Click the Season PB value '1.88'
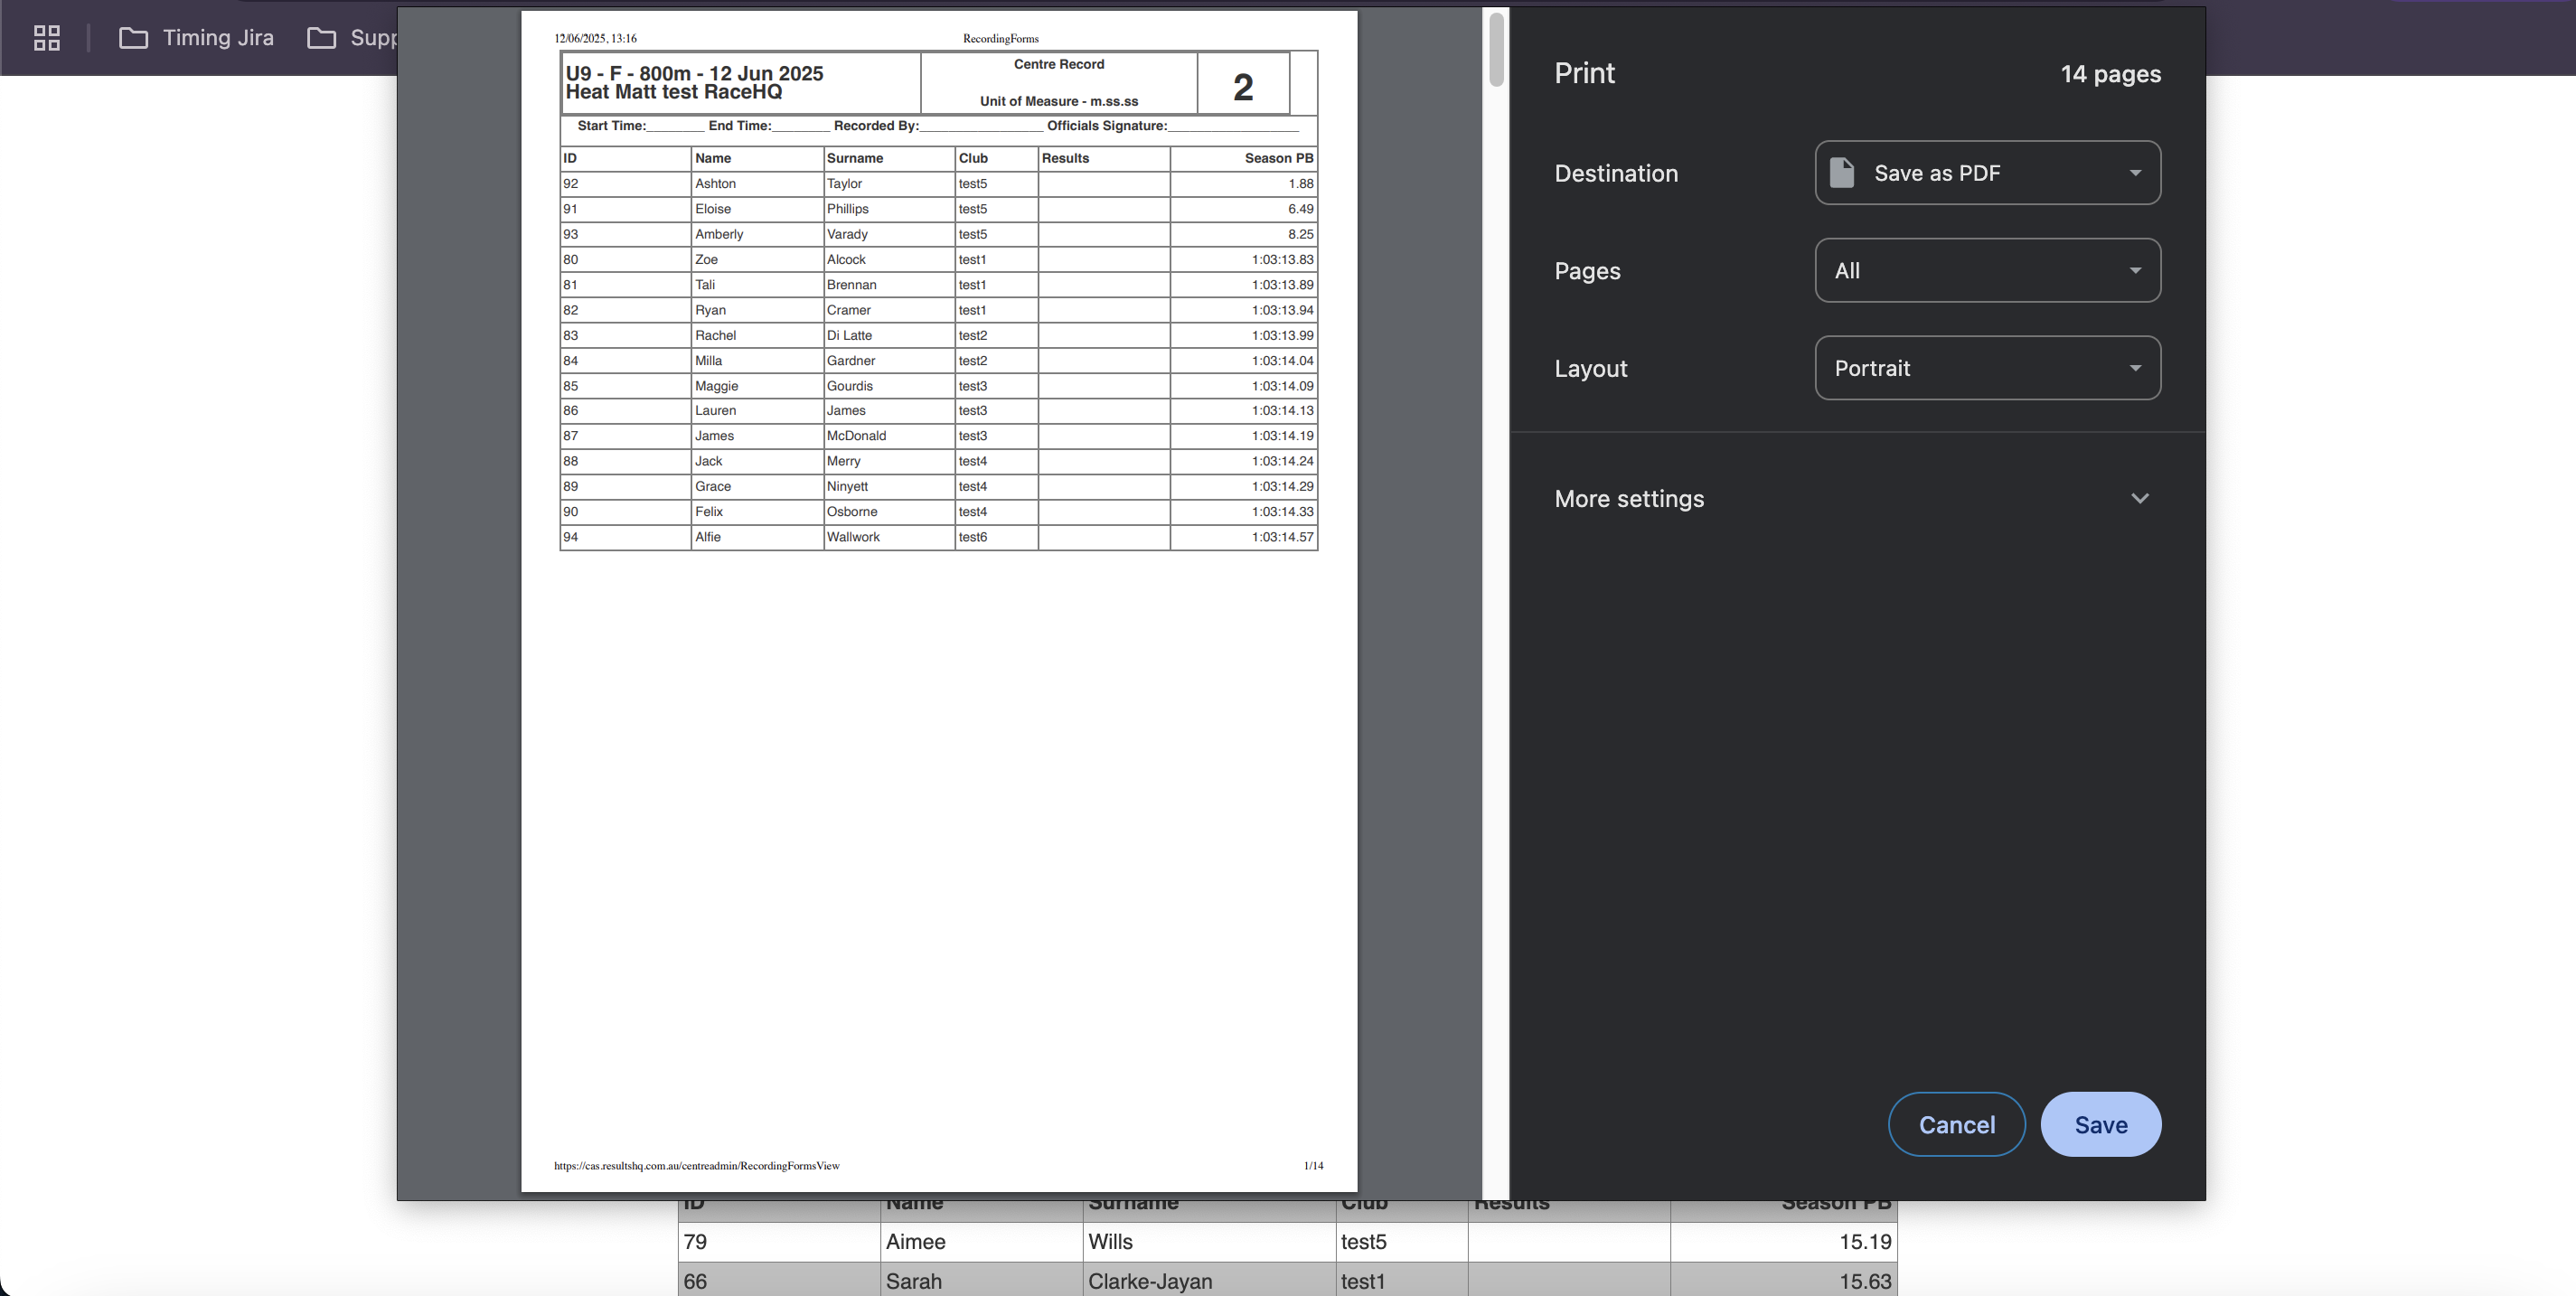Screen dimensions: 2576x1296 tap(1300, 184)
